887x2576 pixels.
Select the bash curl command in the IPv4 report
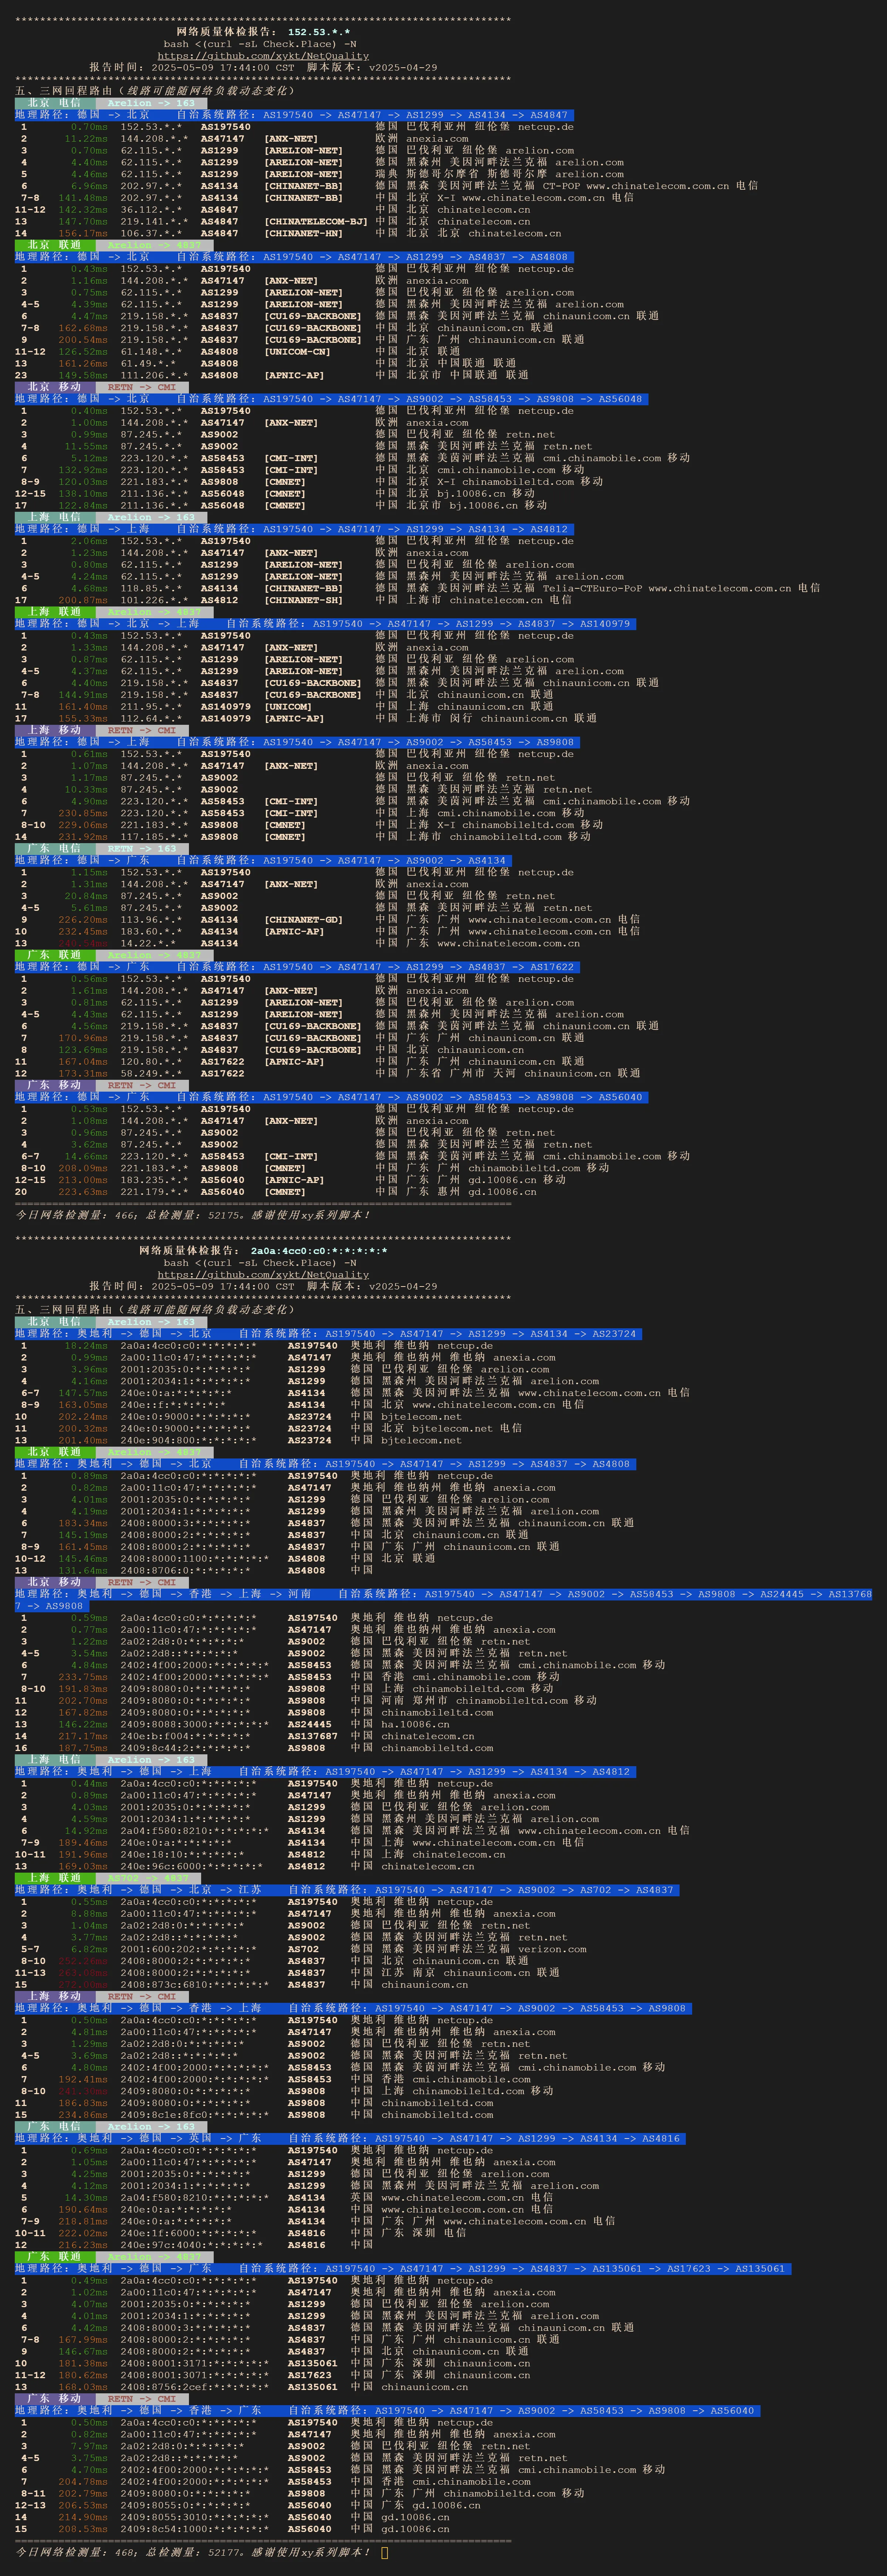(x=260, y=44)
